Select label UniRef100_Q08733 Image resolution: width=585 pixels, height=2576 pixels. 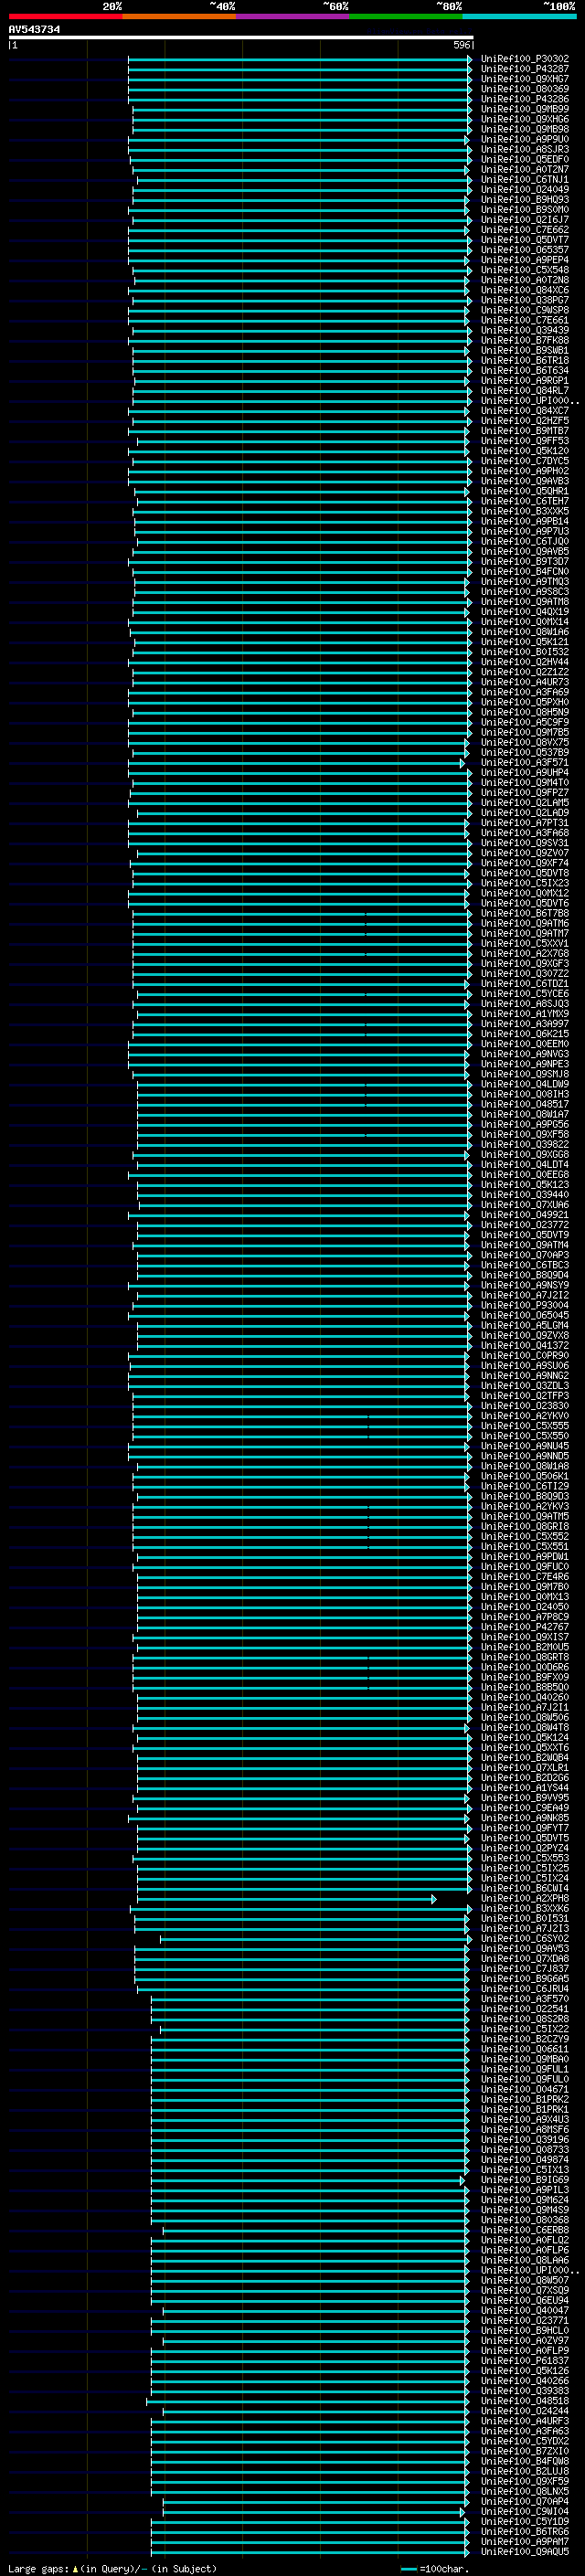[525, 2150]
